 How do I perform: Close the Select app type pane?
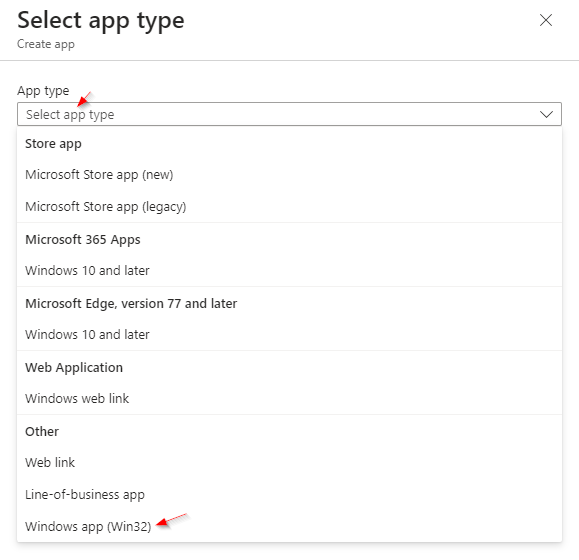coord(545,20)
